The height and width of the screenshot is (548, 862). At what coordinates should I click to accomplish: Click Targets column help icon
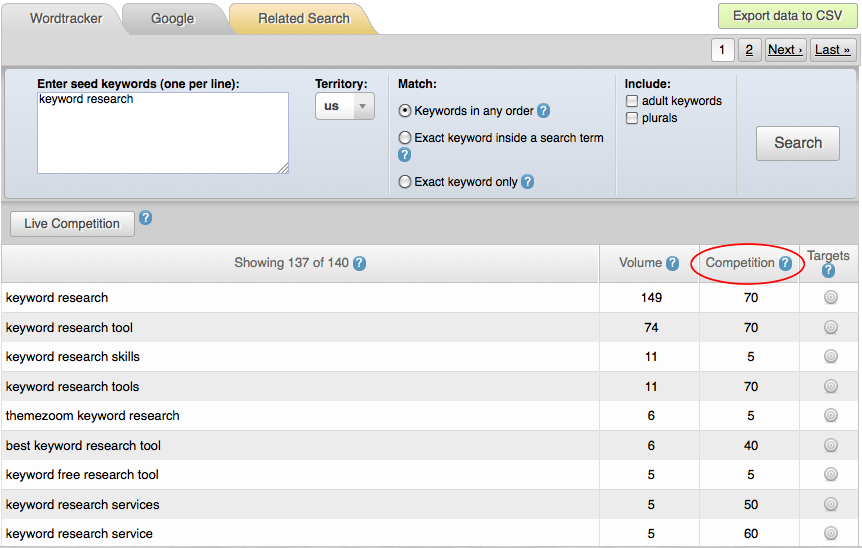(x=828, y=270)
